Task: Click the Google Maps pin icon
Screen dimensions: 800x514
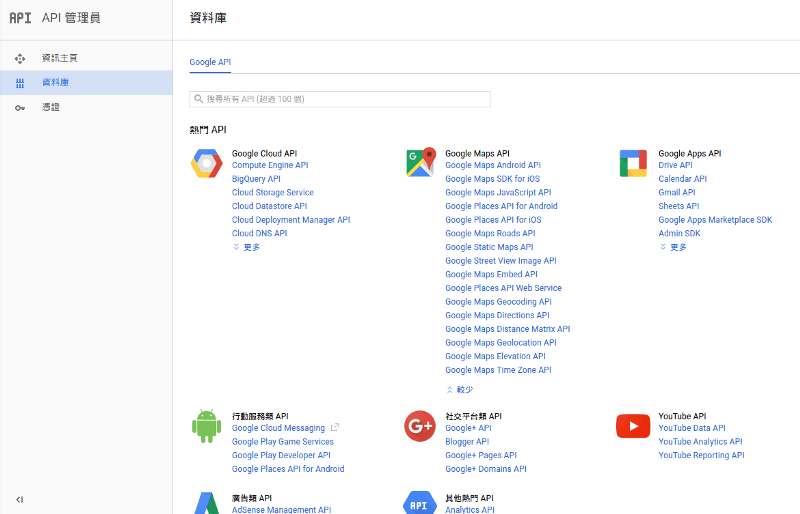Action: pos(421,162)
